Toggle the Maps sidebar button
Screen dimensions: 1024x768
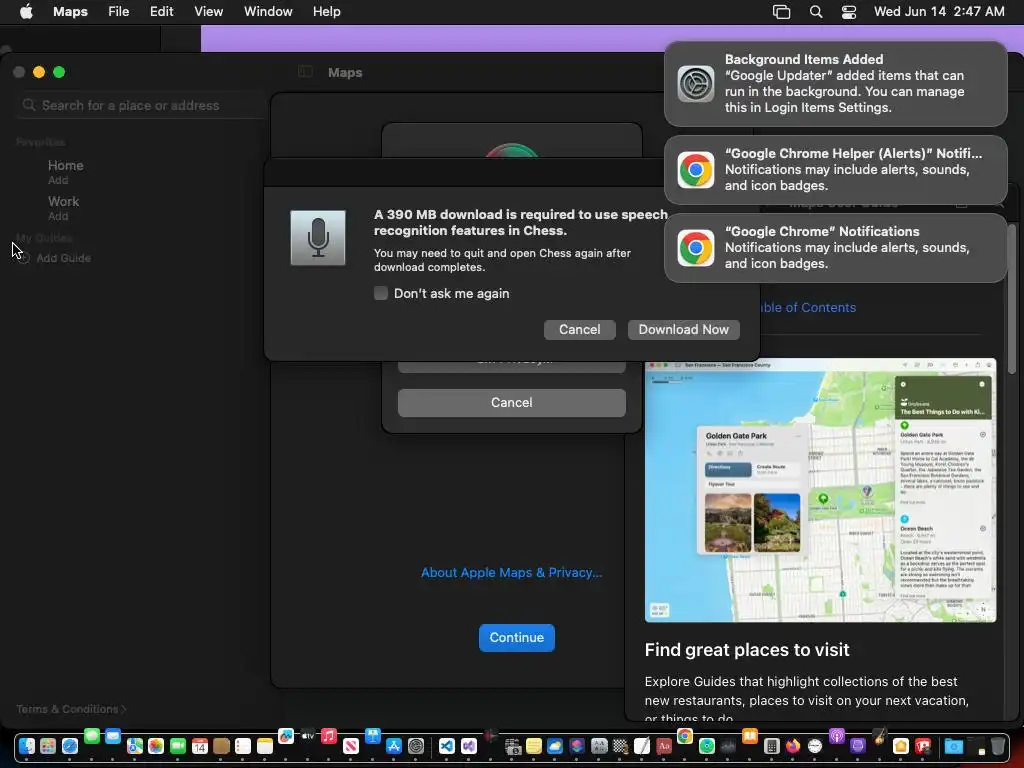coord(305,72)
